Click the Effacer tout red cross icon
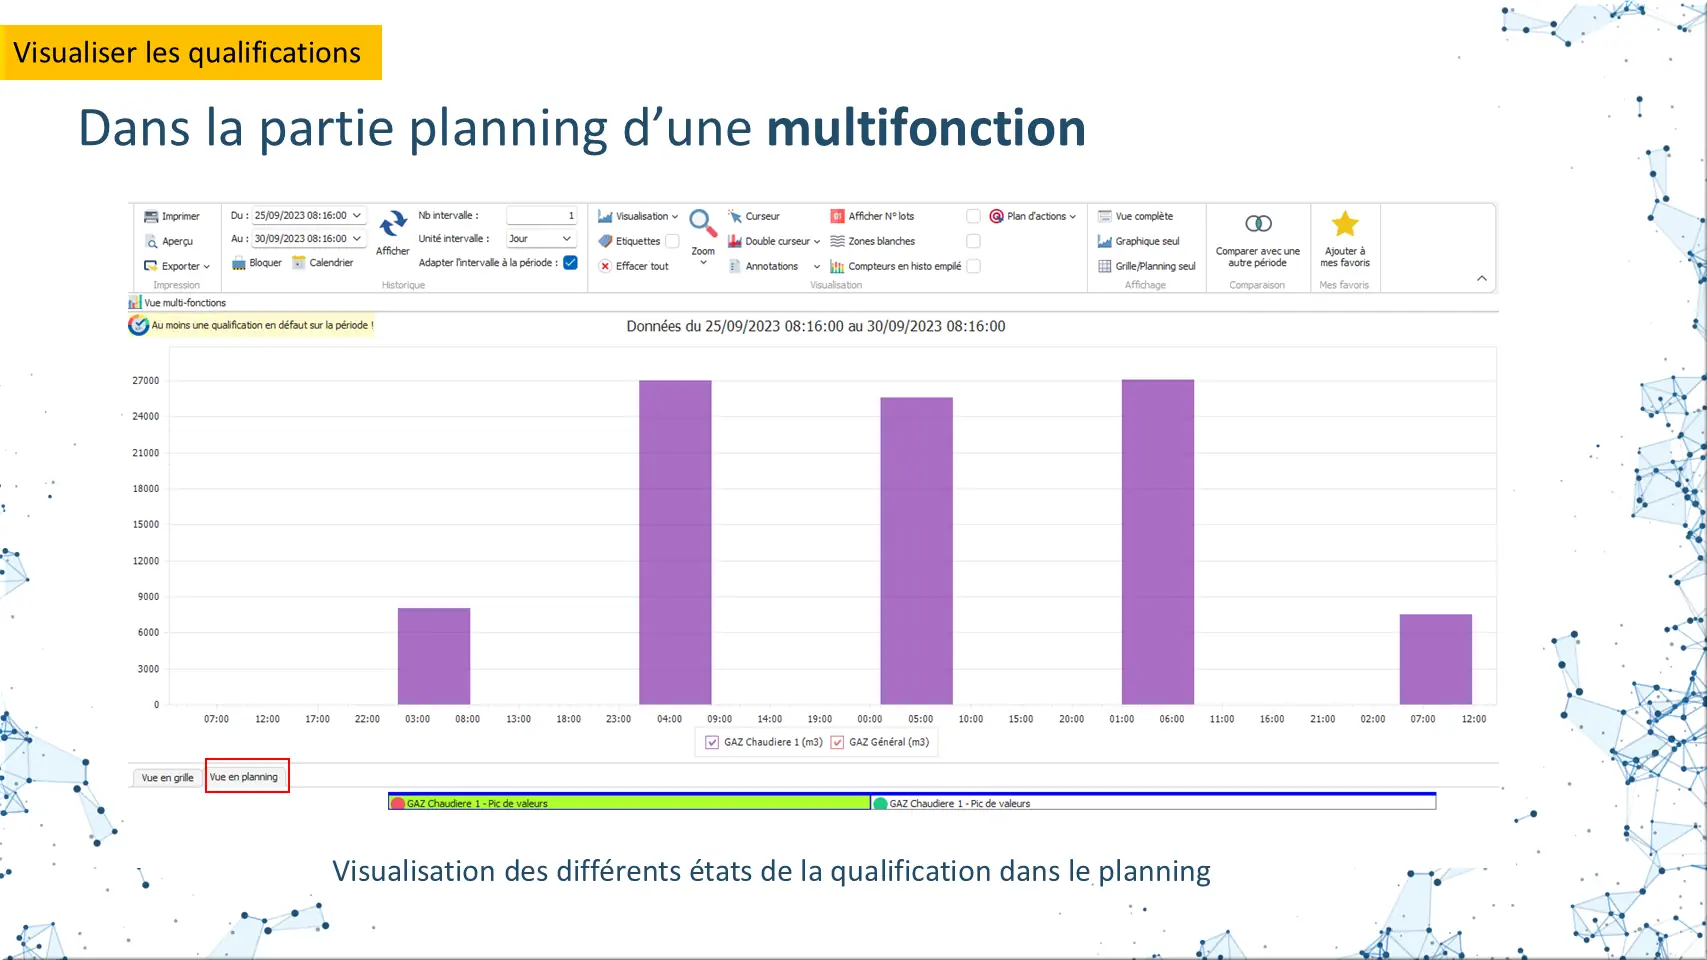 (605, 266)
